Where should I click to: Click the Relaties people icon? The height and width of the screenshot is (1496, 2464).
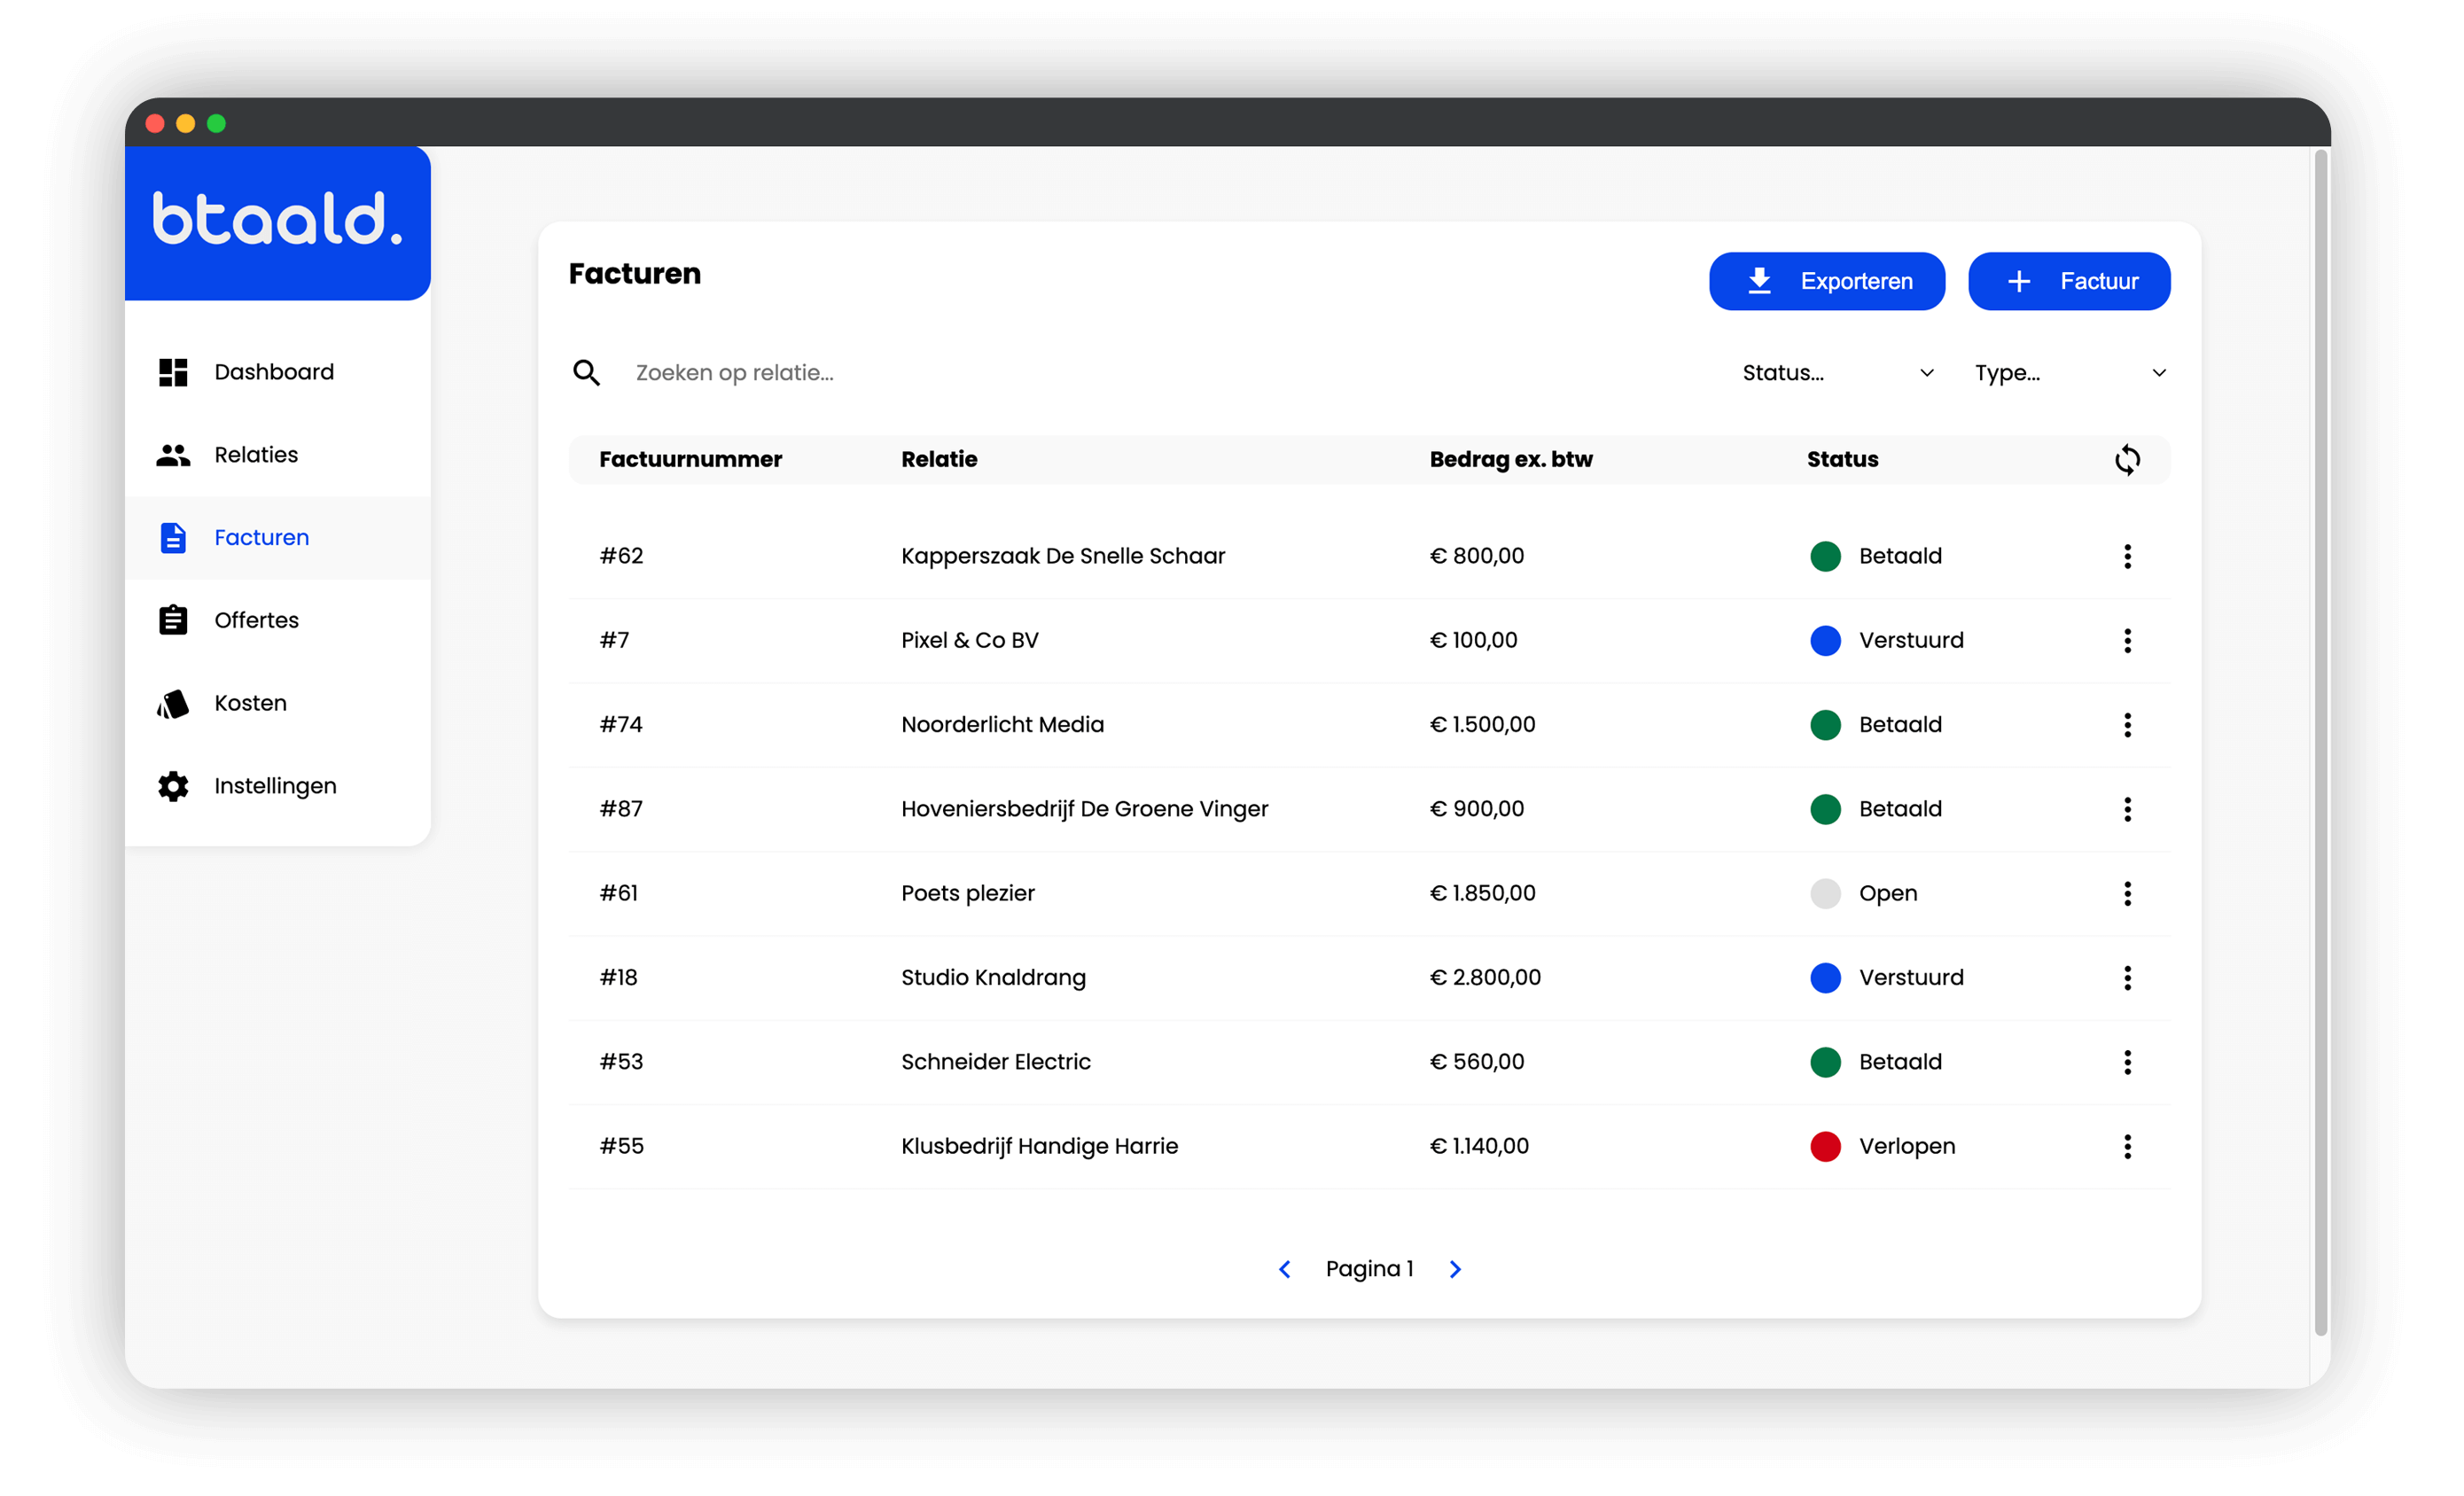click(173, 455)
